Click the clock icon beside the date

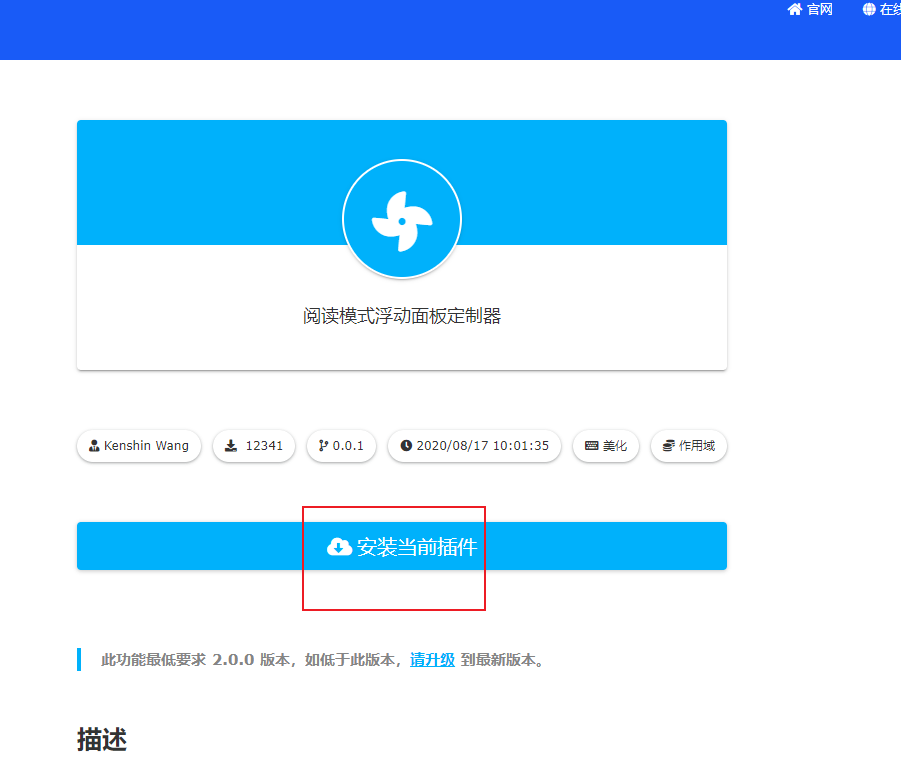pyautogui.click(x=406, y=445)
